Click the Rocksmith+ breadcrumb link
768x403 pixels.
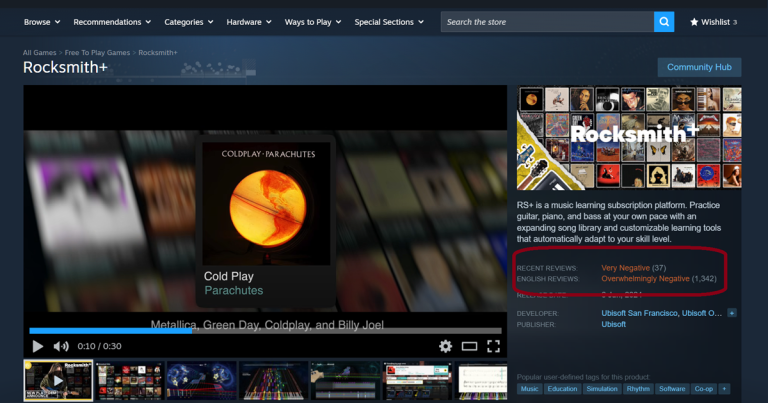pos(158,52)
